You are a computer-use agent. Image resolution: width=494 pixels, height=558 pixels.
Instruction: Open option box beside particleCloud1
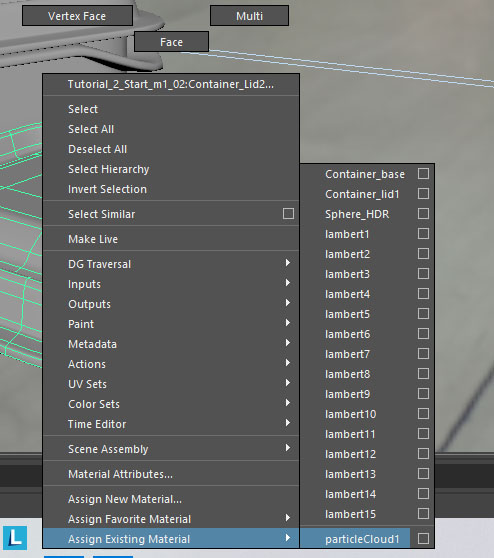[423, 538]
